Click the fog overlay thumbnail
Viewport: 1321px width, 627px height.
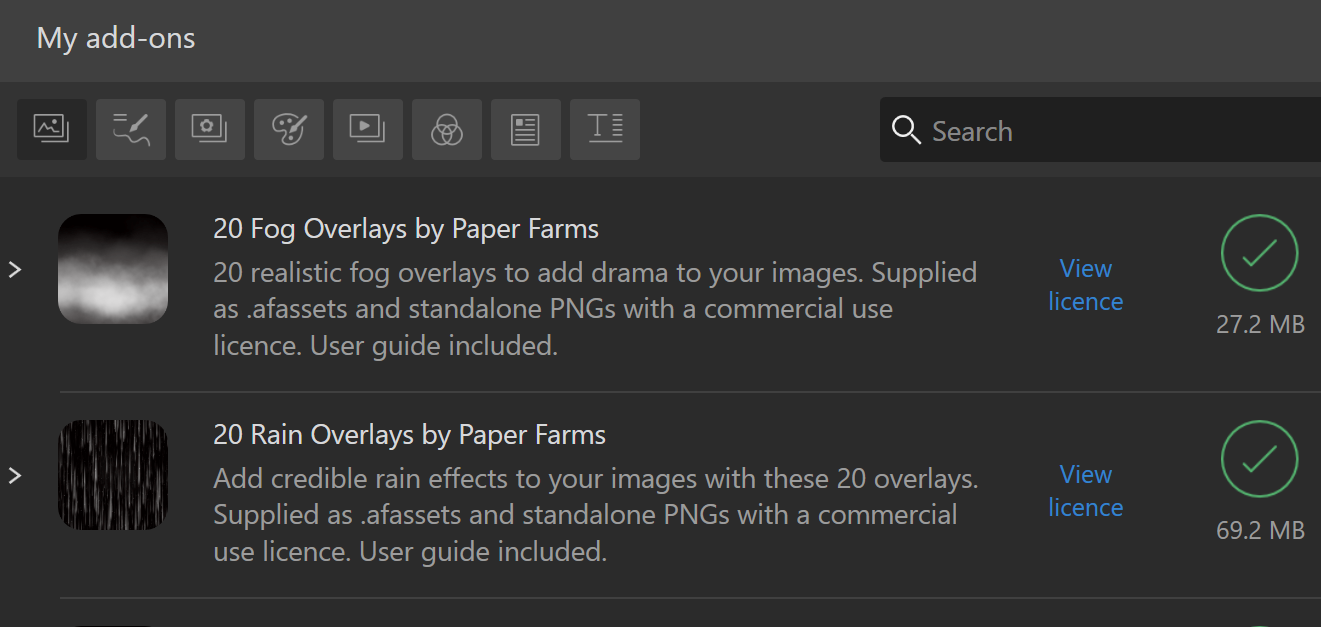coord(113,269)
